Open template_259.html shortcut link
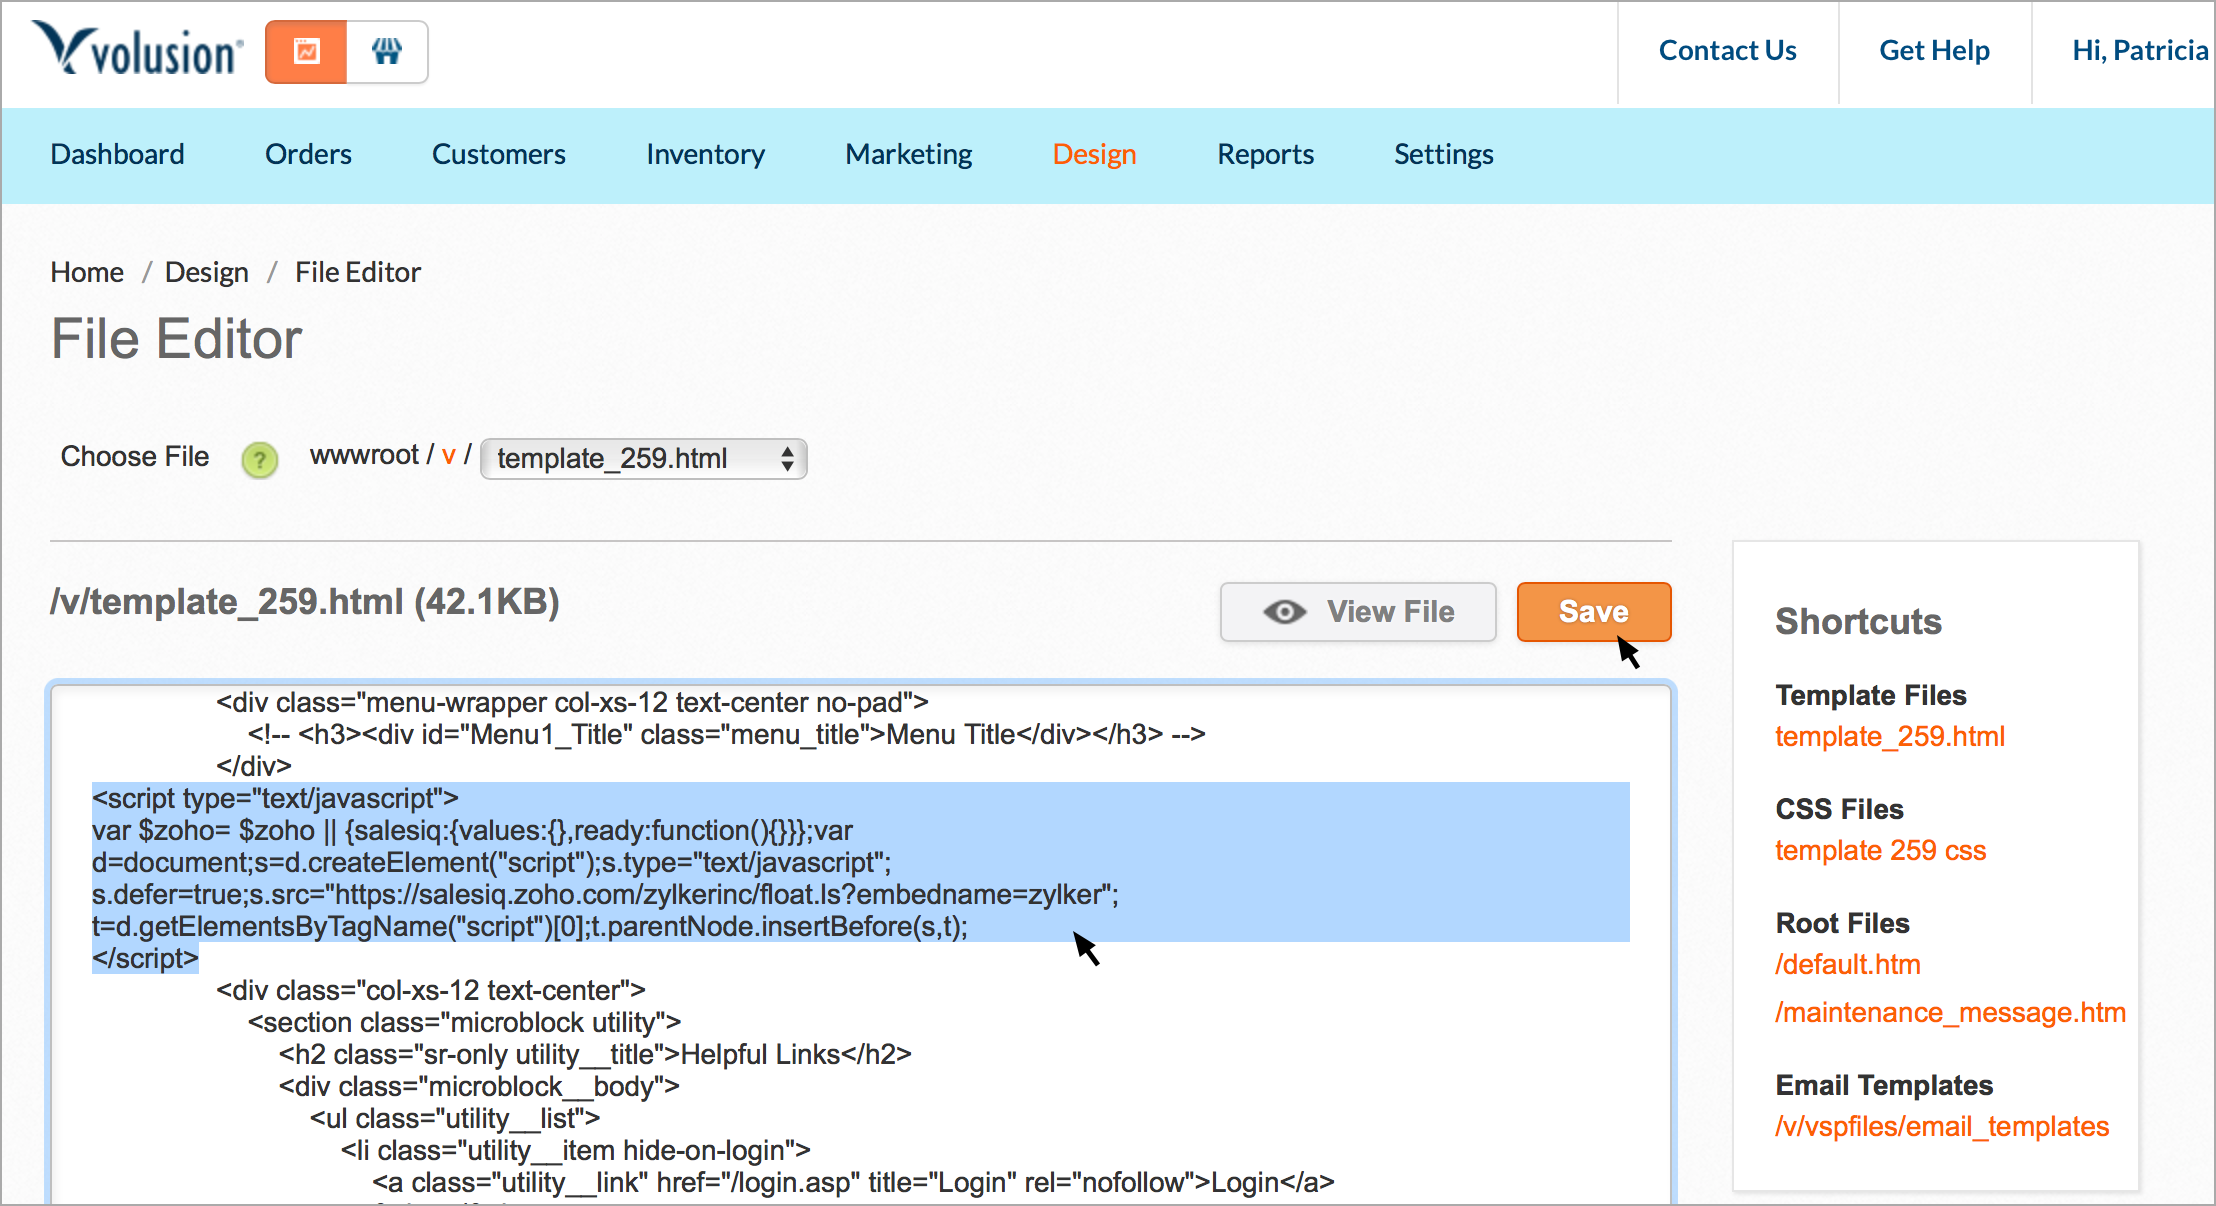 [1890, 737]
